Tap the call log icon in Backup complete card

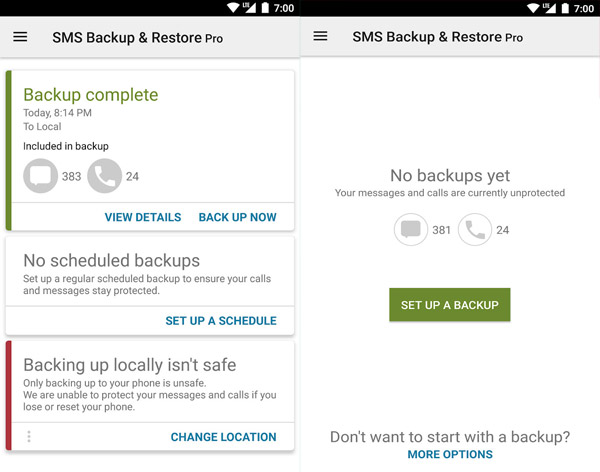click(105, 177)
